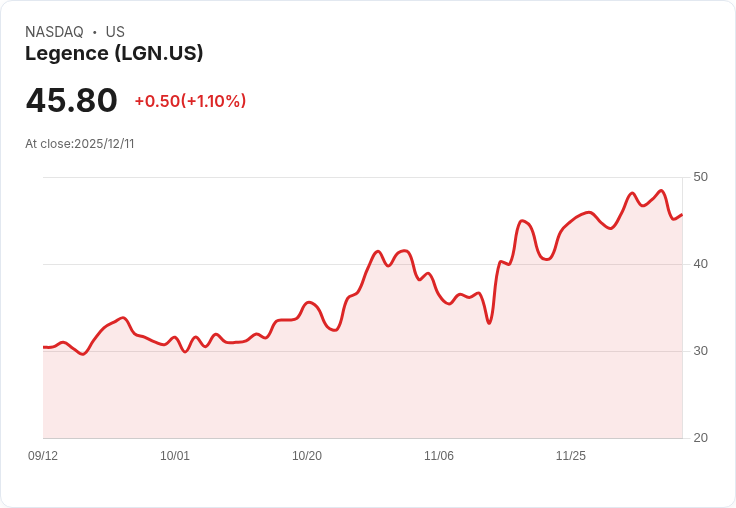Viewport: 736px width, 508px height.
Task: Click the leftmost start of the price line
Action: coord(44,347)
